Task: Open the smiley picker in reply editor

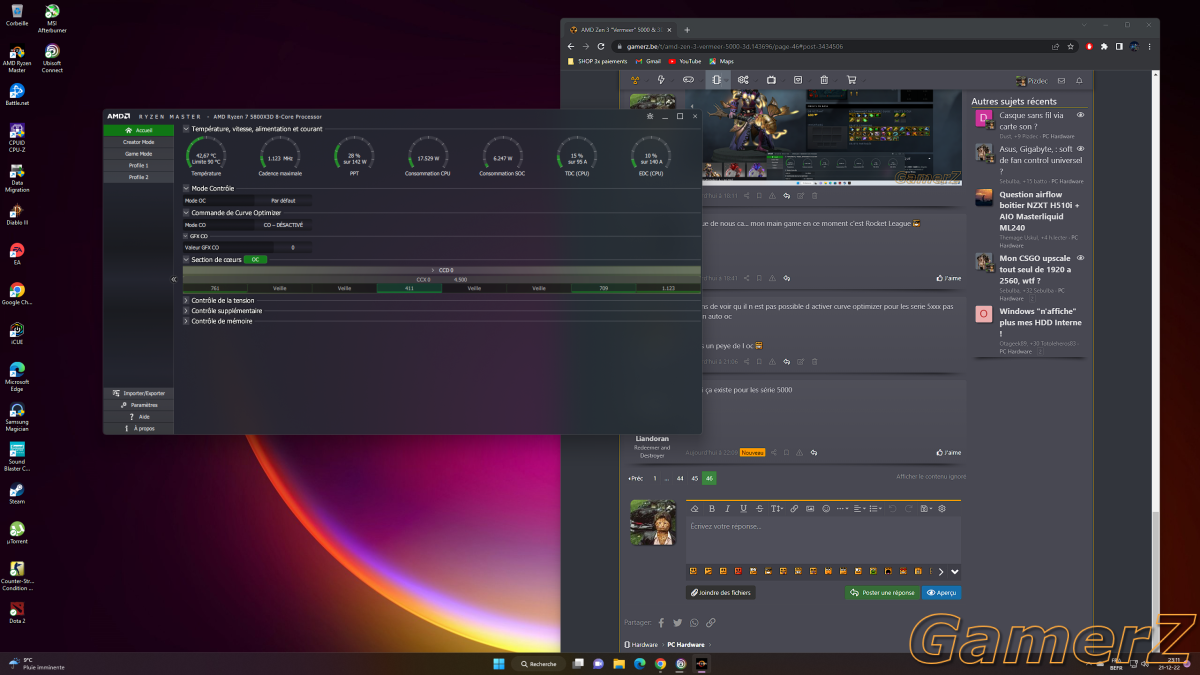Action: [x=826, y=509]
